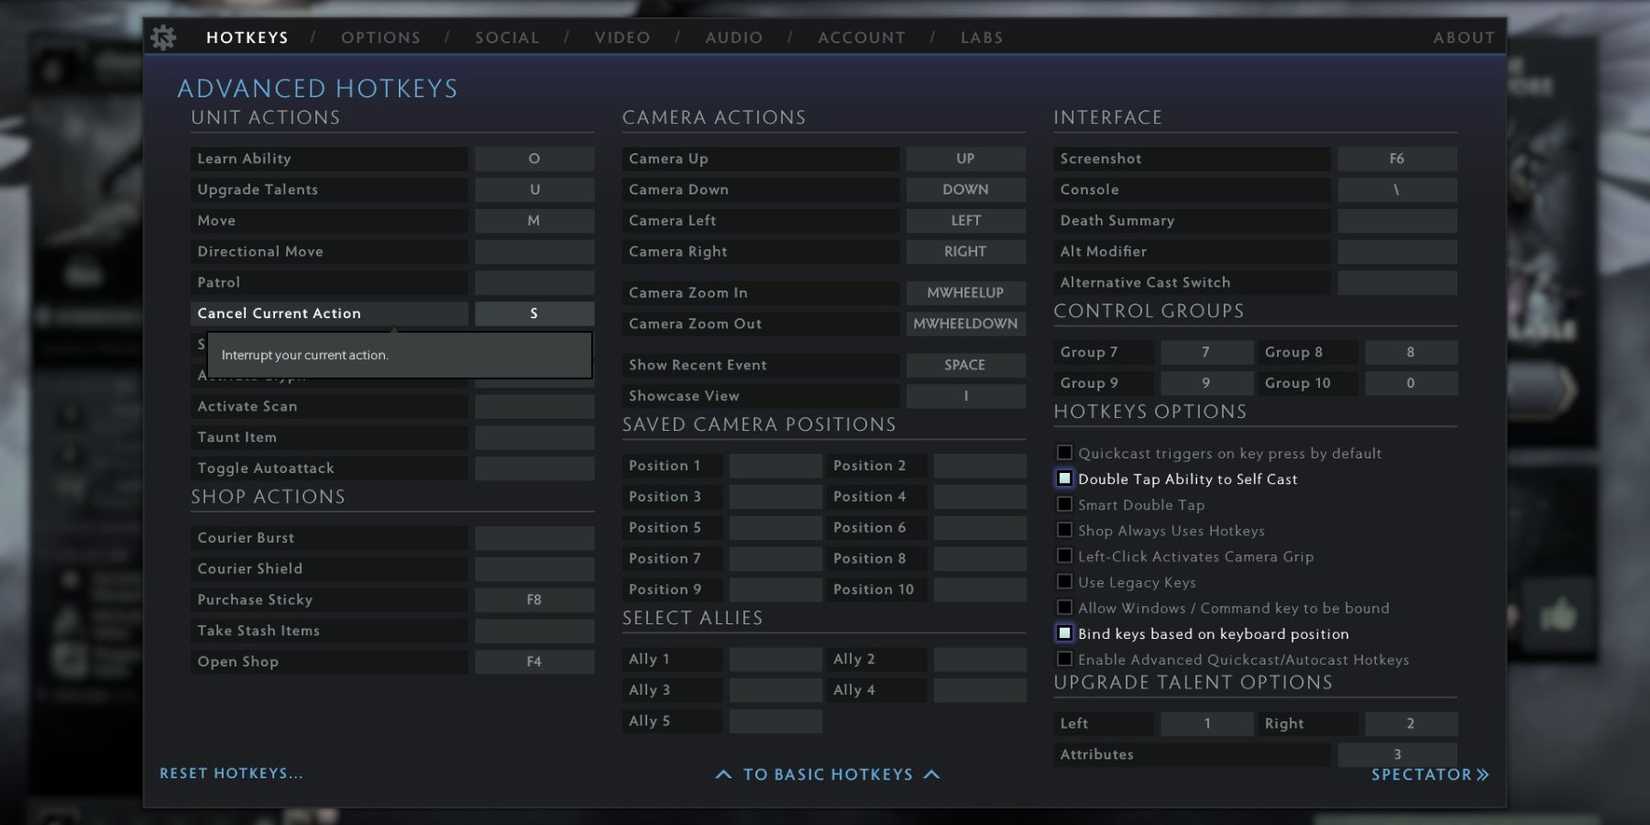Assign a hotkey to Patrol
The width and height of the screenshot is (1650, 825).
click(x=534, y=282)
